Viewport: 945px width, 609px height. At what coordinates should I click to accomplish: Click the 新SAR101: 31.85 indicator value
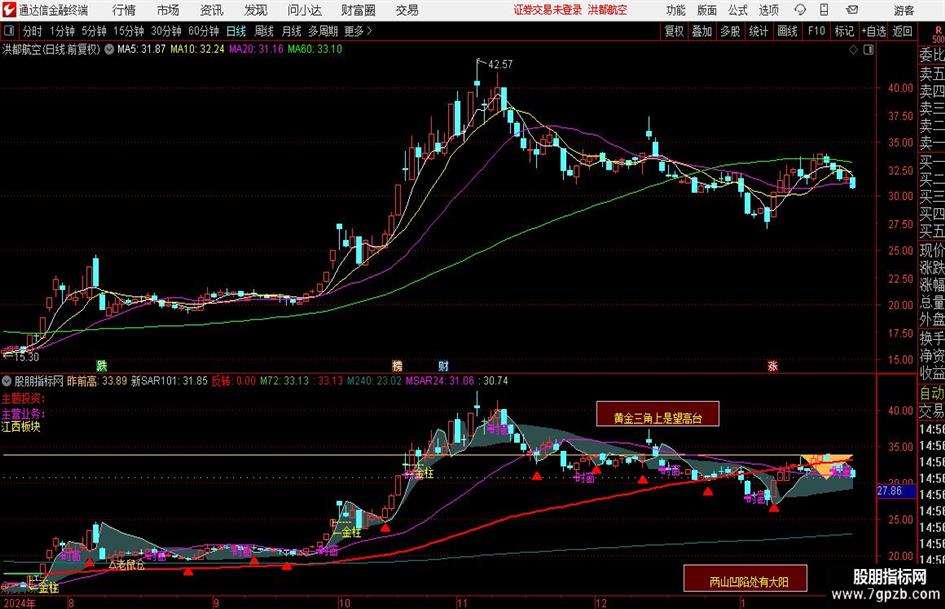[169, 381]
